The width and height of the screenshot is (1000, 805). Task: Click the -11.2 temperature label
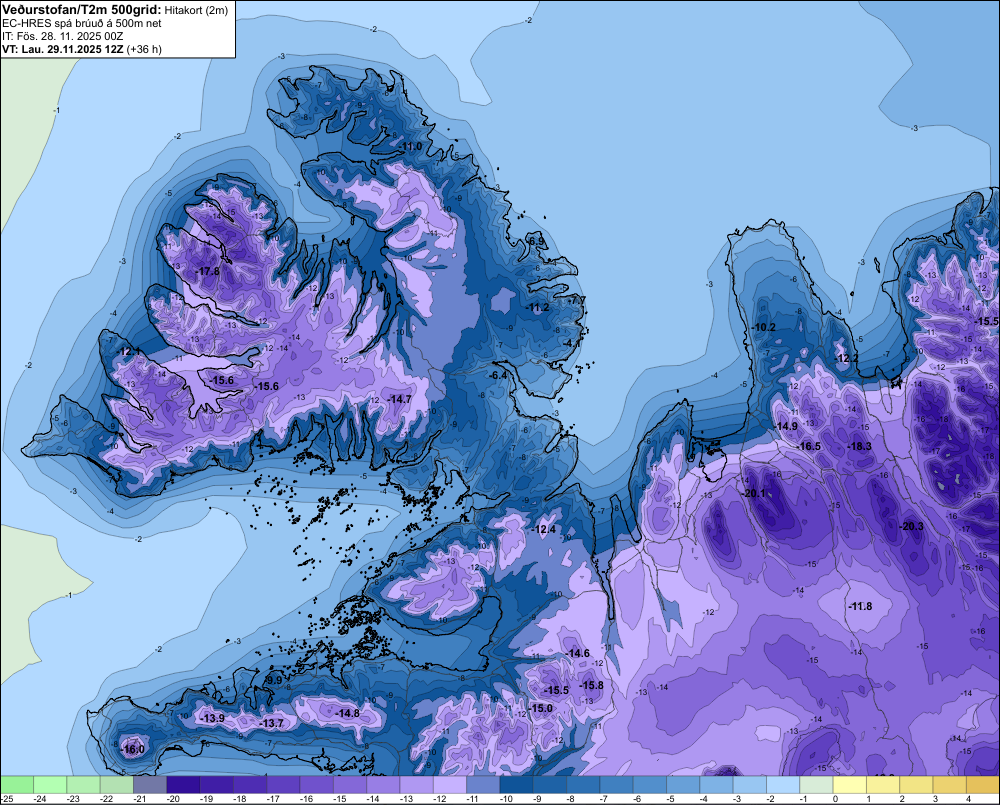tap(538, 307)
